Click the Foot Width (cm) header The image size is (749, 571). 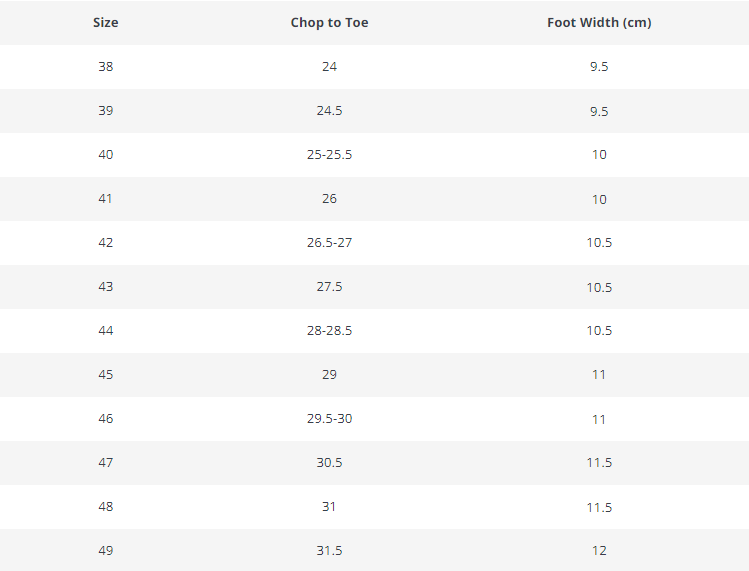(x=599, y=22)
